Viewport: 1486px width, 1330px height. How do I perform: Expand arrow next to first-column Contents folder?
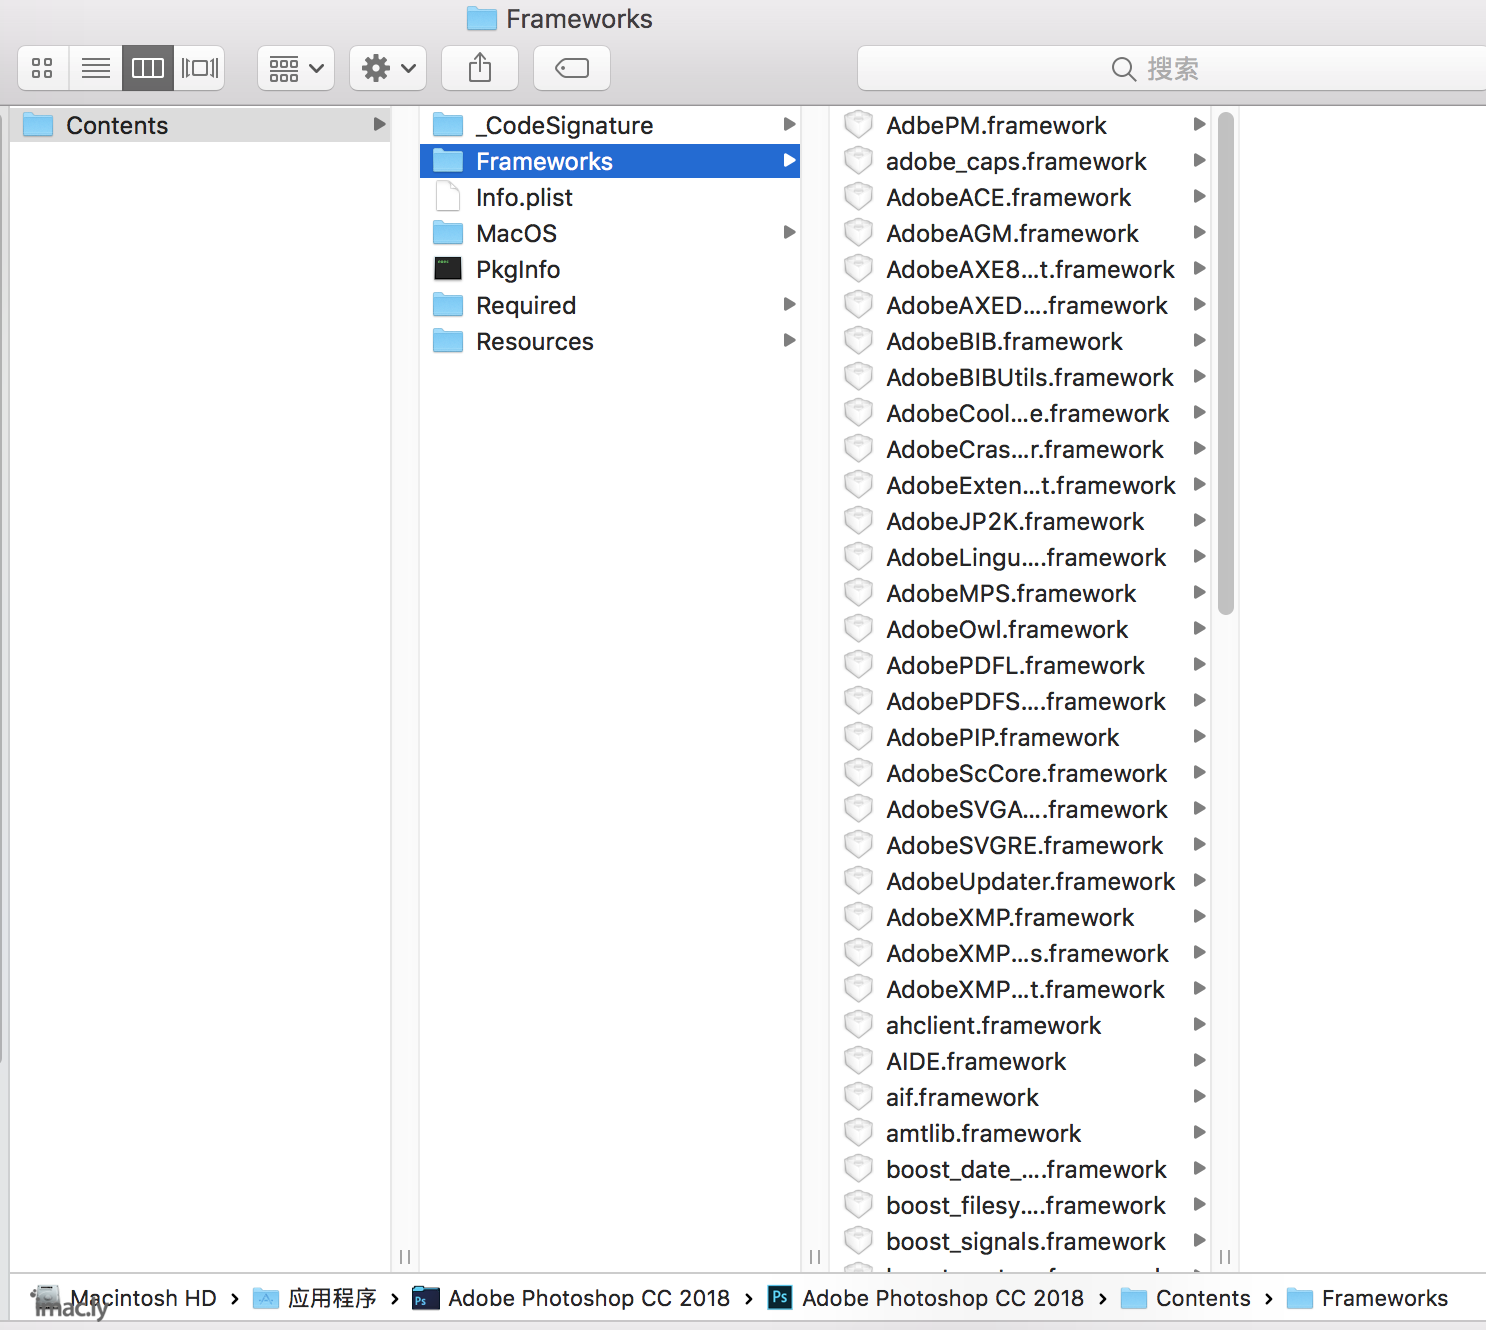pos(379,124)
